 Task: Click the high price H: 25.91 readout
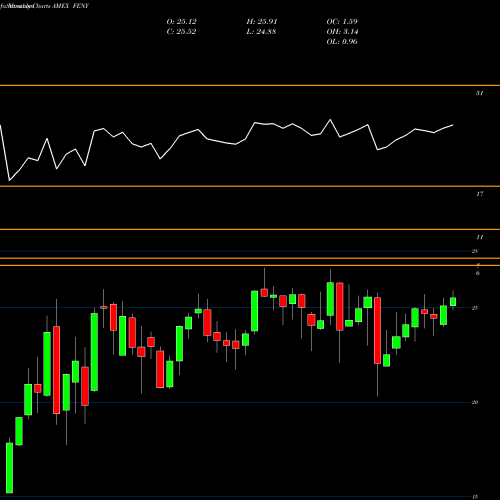pos(262,22)
